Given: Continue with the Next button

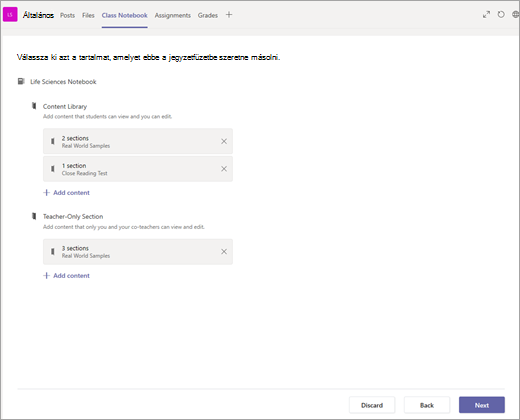Looking at the screenshot, I should point(482,405).
